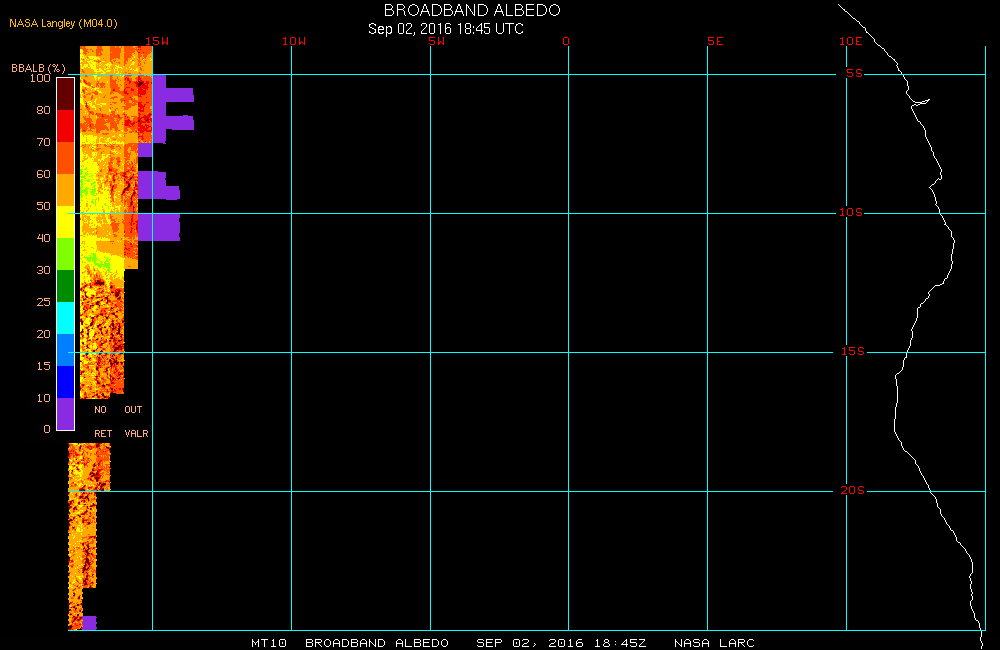Click 'MT10' in the footer caption
This screenshot has width=1000, height=650.
click(268, 643)
